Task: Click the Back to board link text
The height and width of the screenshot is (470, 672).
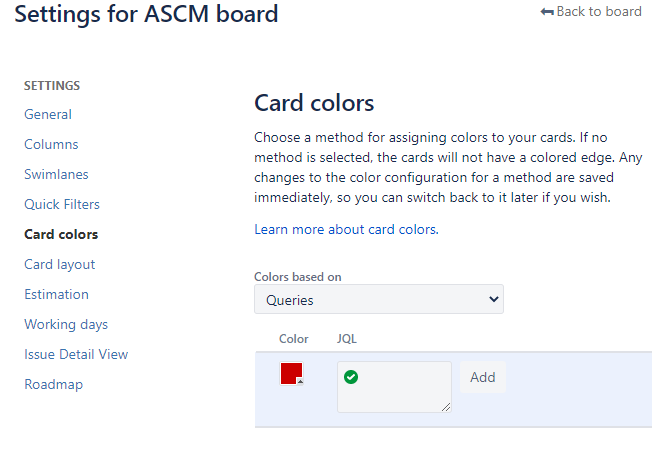Action: tap(599, 12)
